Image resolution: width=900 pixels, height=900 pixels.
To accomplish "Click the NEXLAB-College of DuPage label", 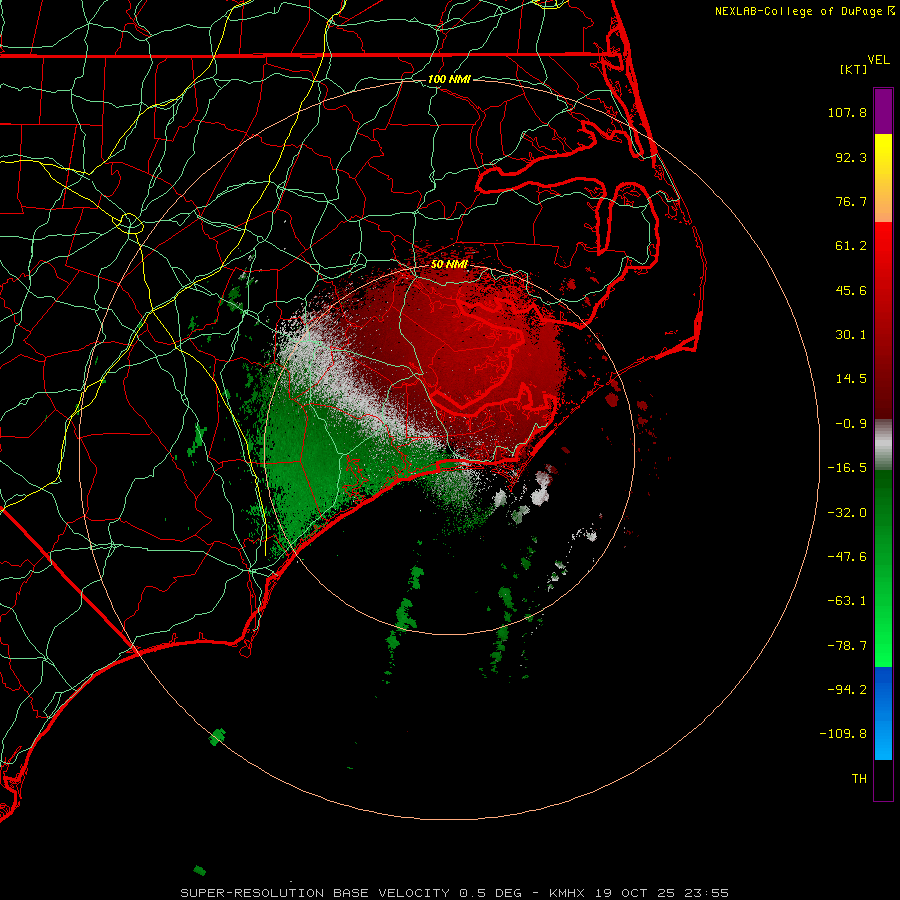I will [x=799, y=11].
